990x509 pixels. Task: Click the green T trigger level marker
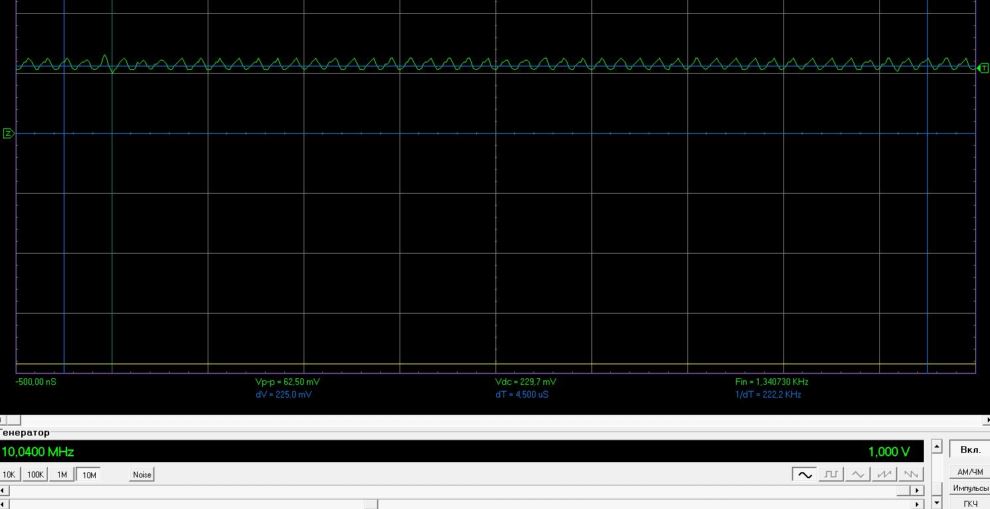tap(983, 68)
